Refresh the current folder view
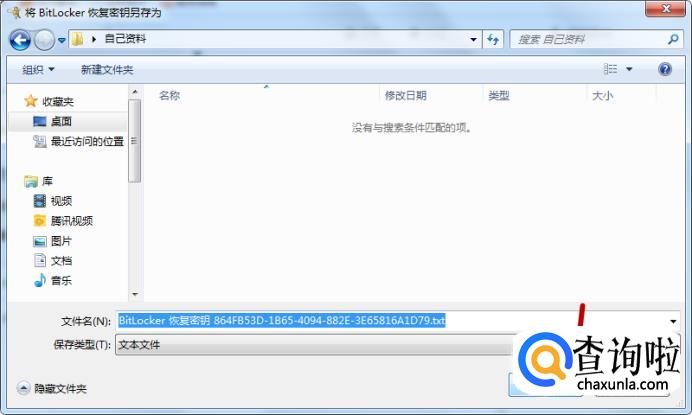Image resolution: width=692 pixels, height=415 pixels. pos(493,39)
